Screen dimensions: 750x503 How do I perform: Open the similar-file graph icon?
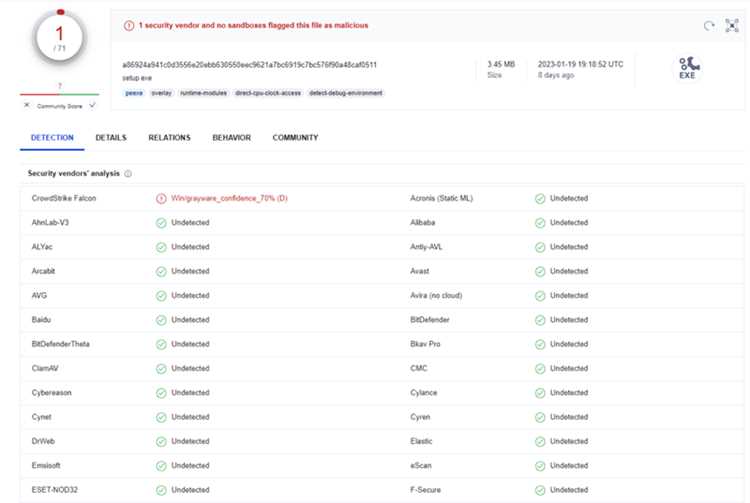(731, 25)
